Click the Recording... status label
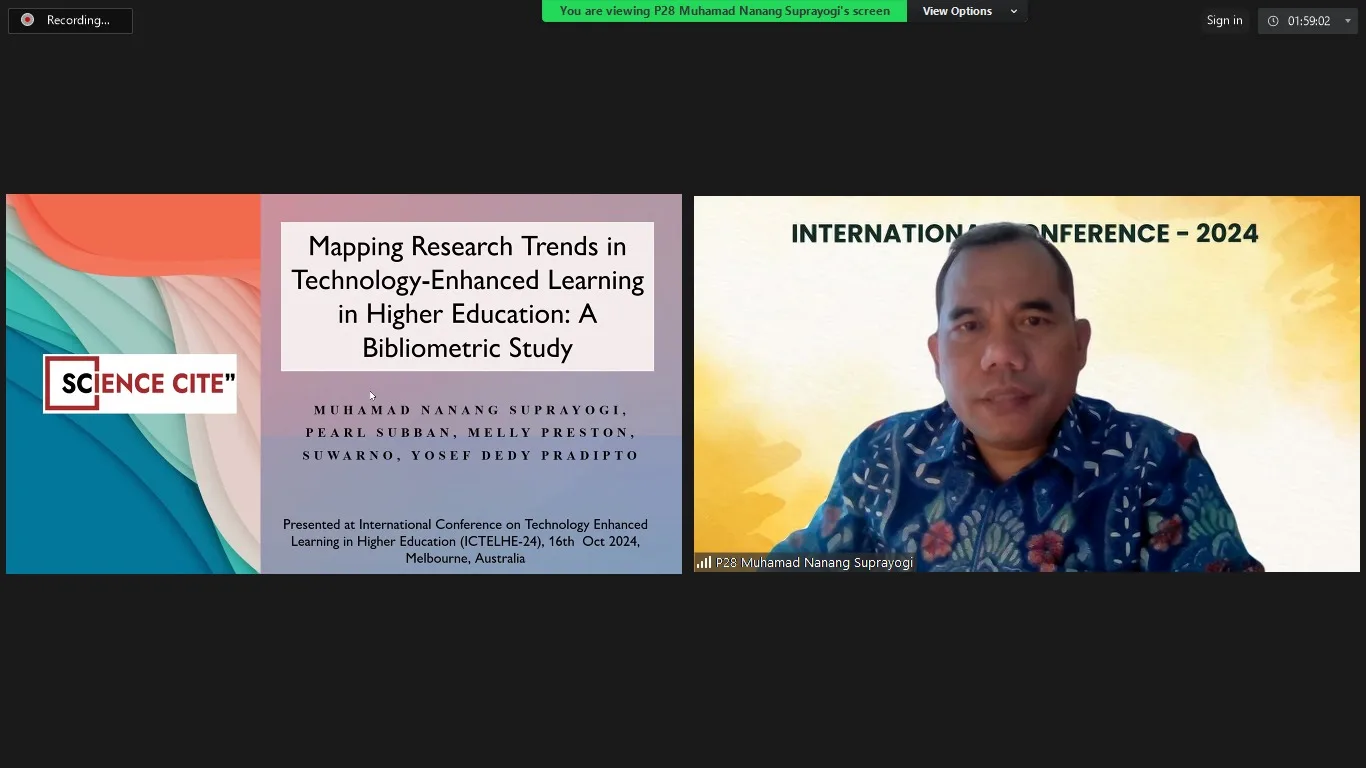Viewport: 1366px width, 768px height. 78,20
